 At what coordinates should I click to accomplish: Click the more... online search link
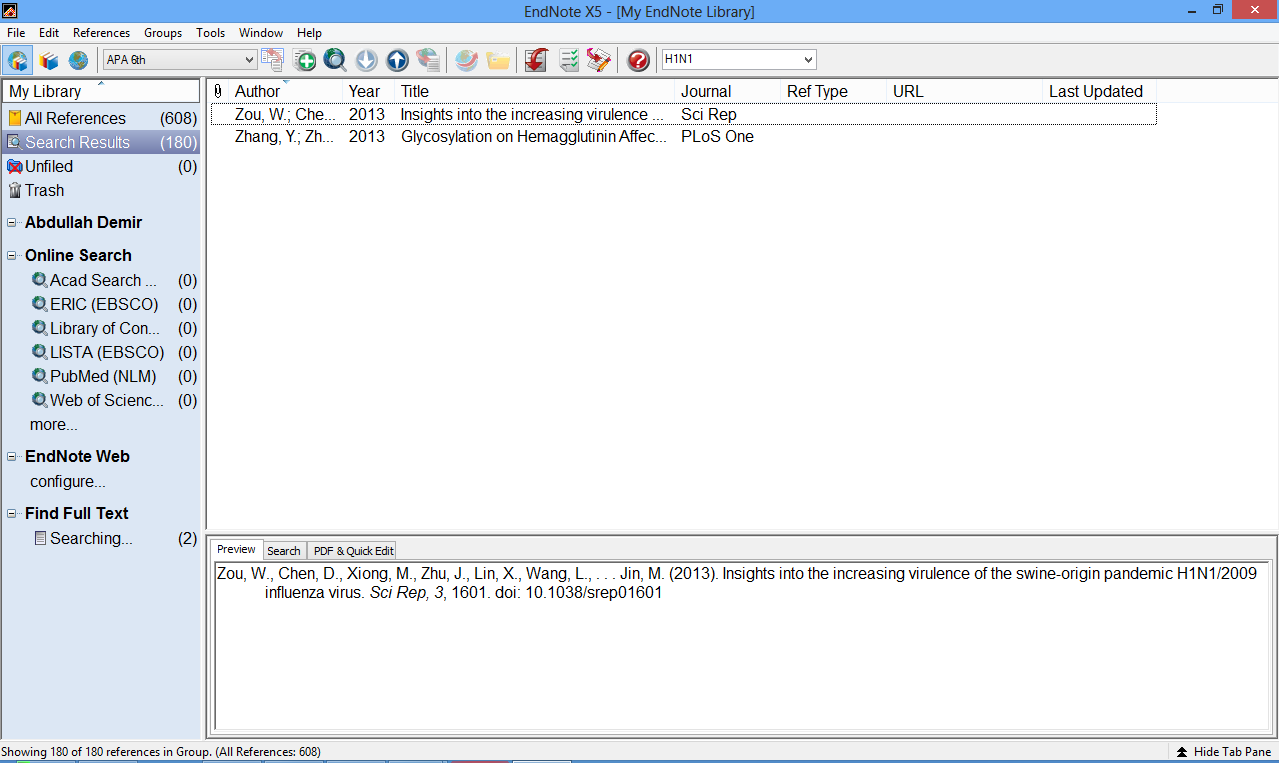[x=54, y=425]
